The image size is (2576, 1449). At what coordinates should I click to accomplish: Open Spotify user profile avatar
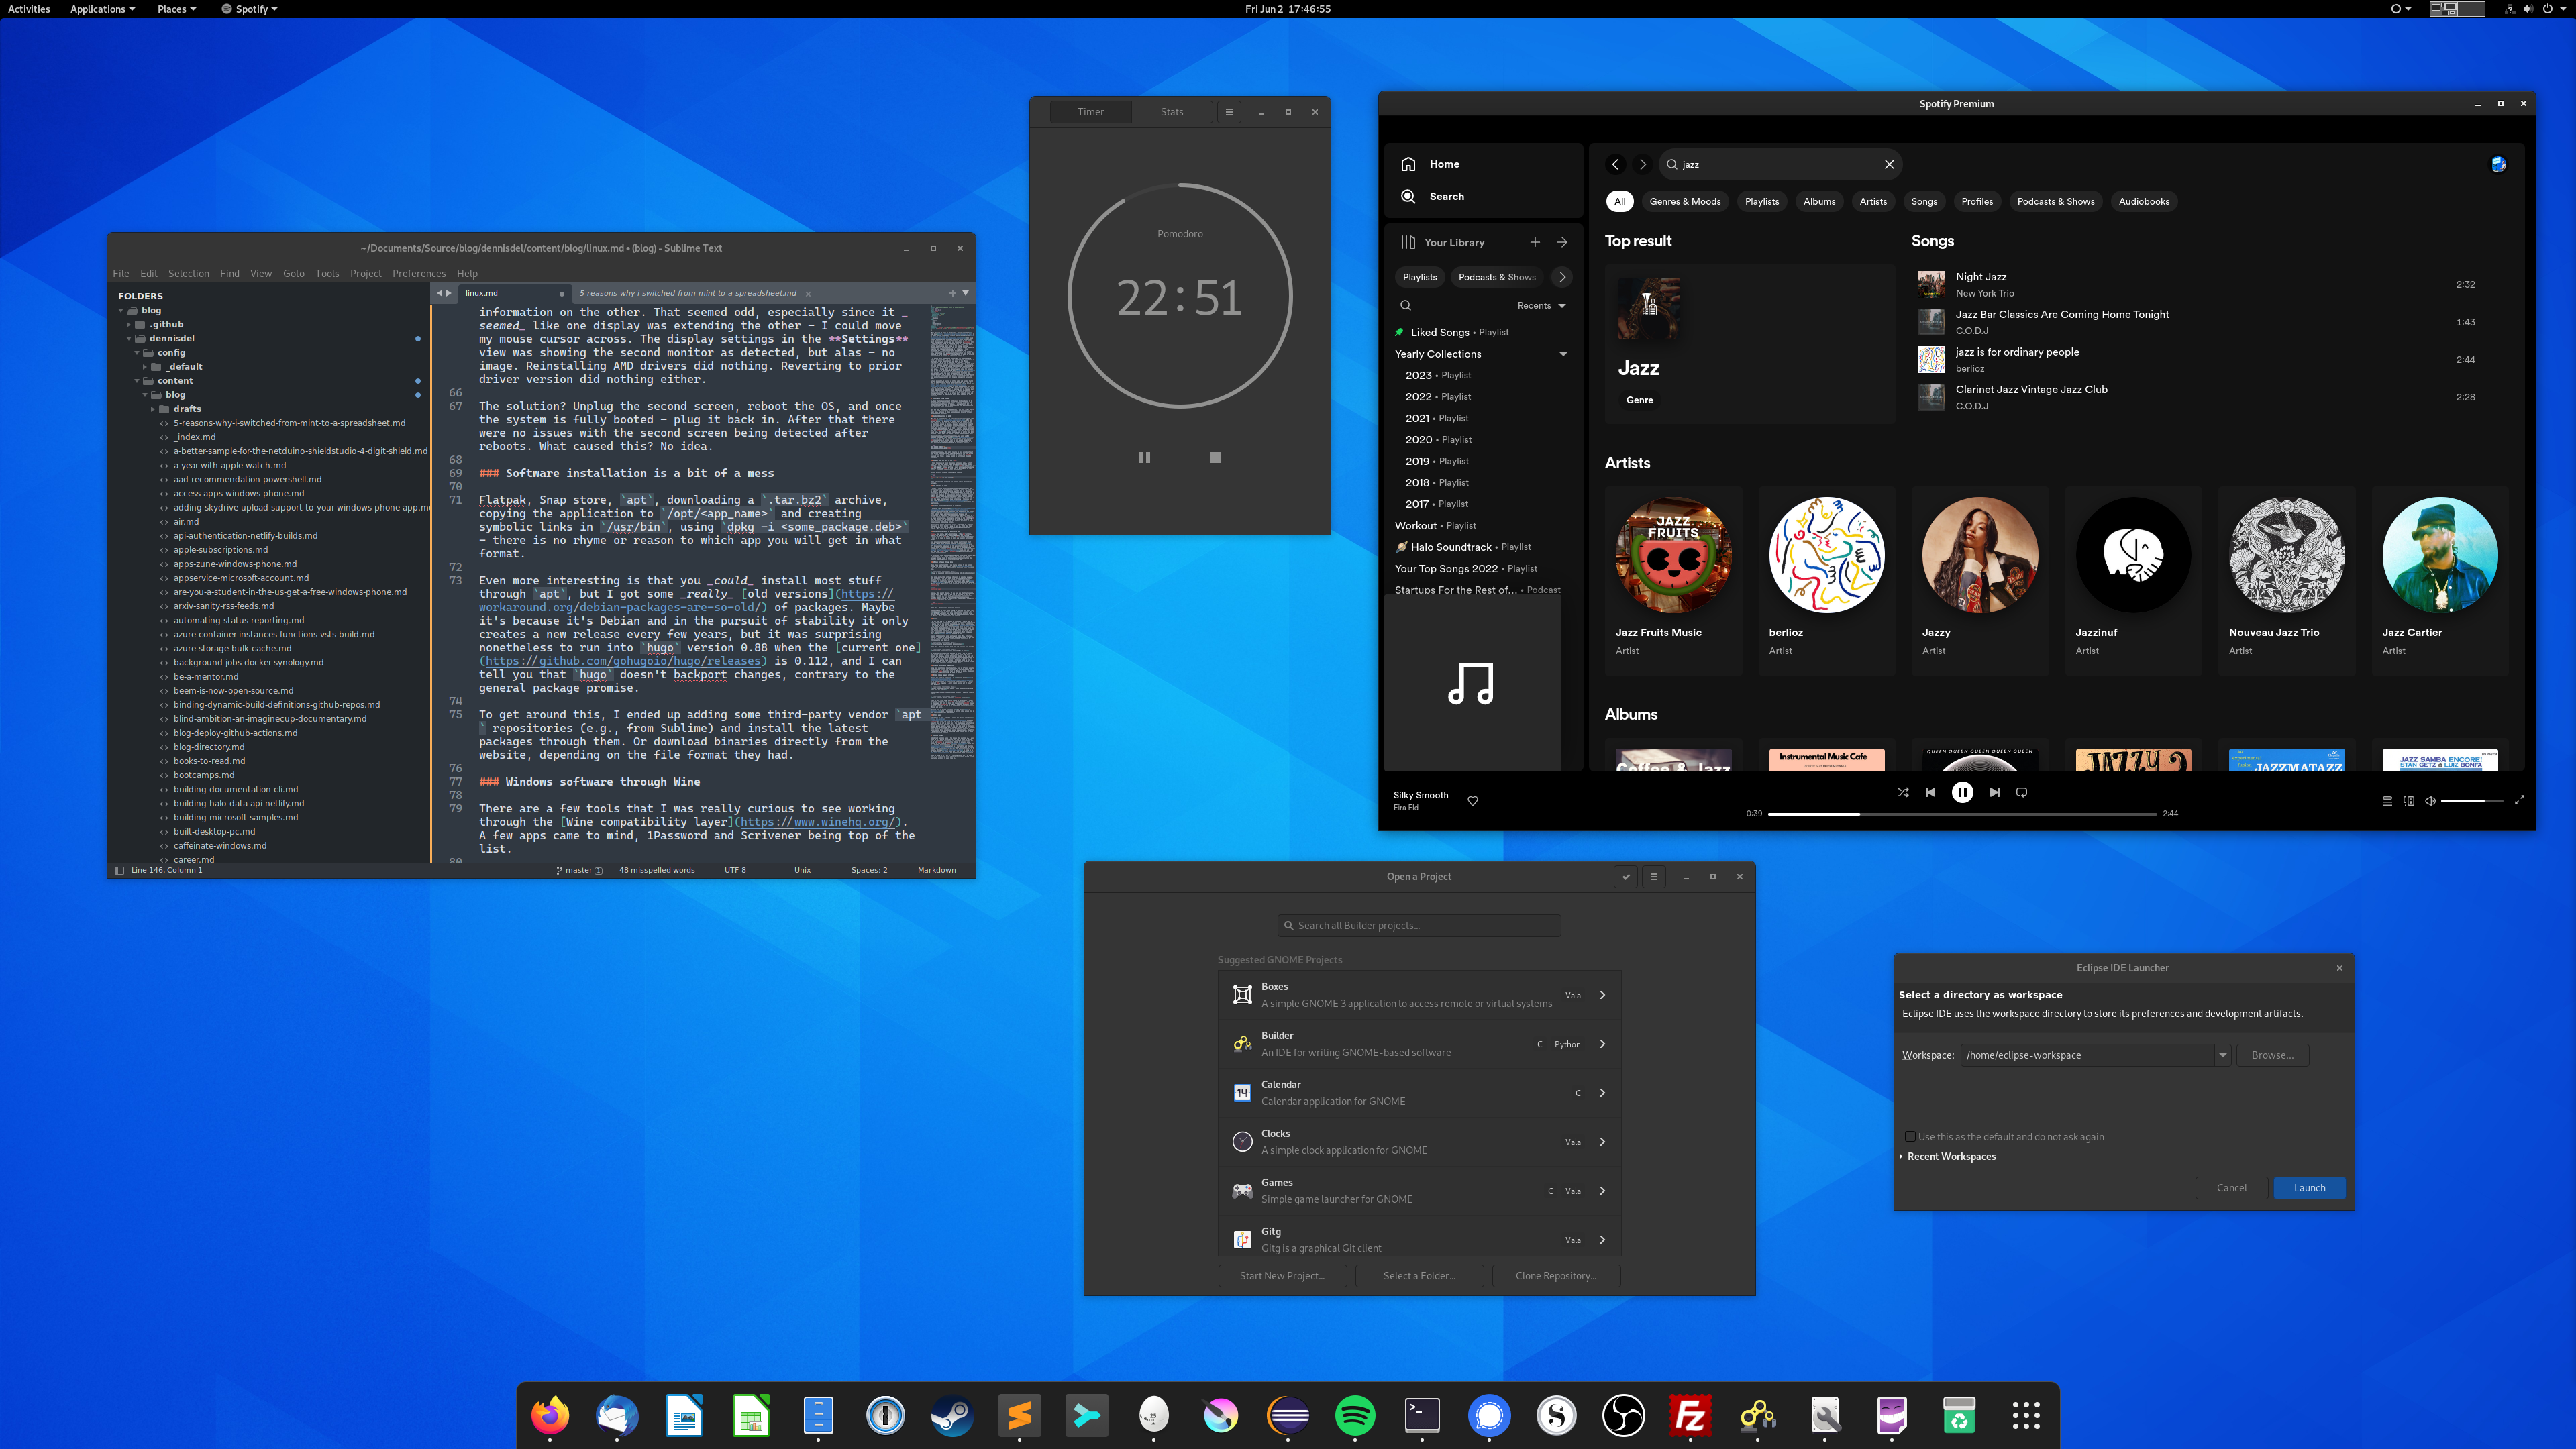pos(2498,164)
